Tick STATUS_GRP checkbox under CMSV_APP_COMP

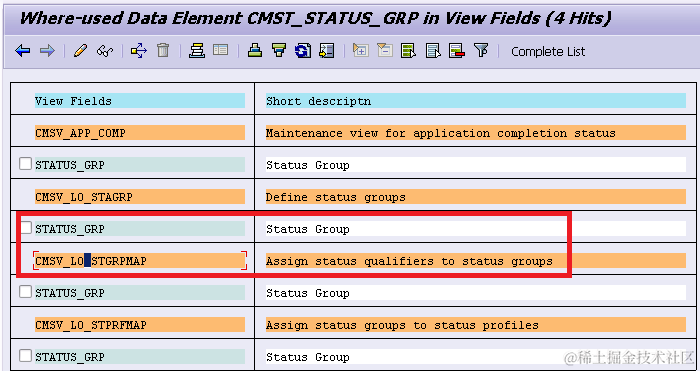tap(25, 164)
